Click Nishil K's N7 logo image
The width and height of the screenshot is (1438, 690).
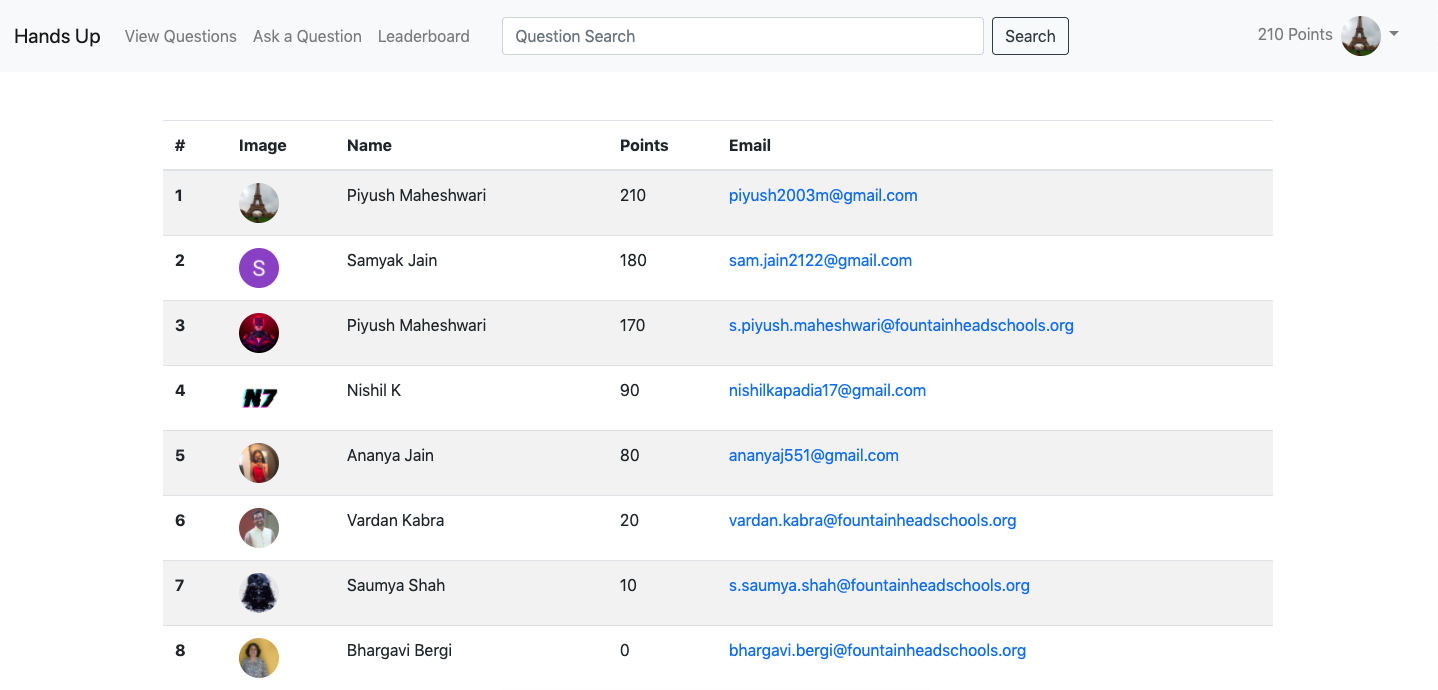[259, 398]
